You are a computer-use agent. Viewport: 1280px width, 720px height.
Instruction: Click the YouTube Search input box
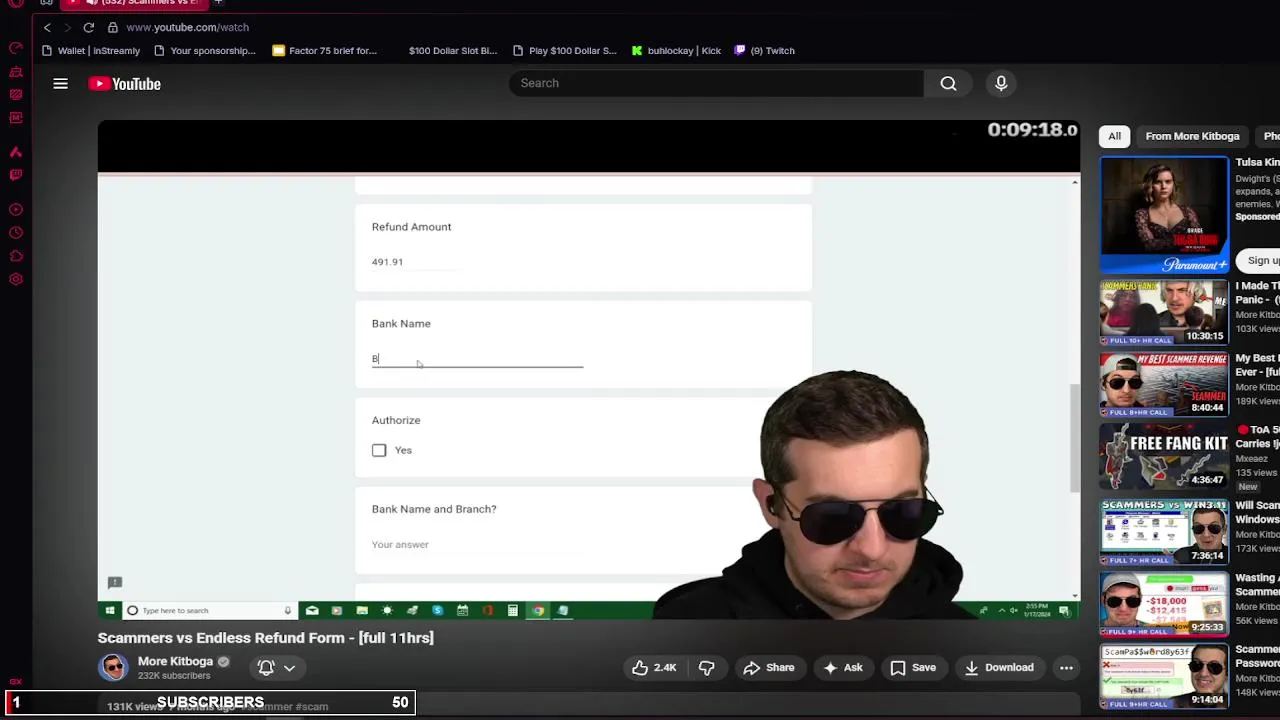(x=716, y=83)
